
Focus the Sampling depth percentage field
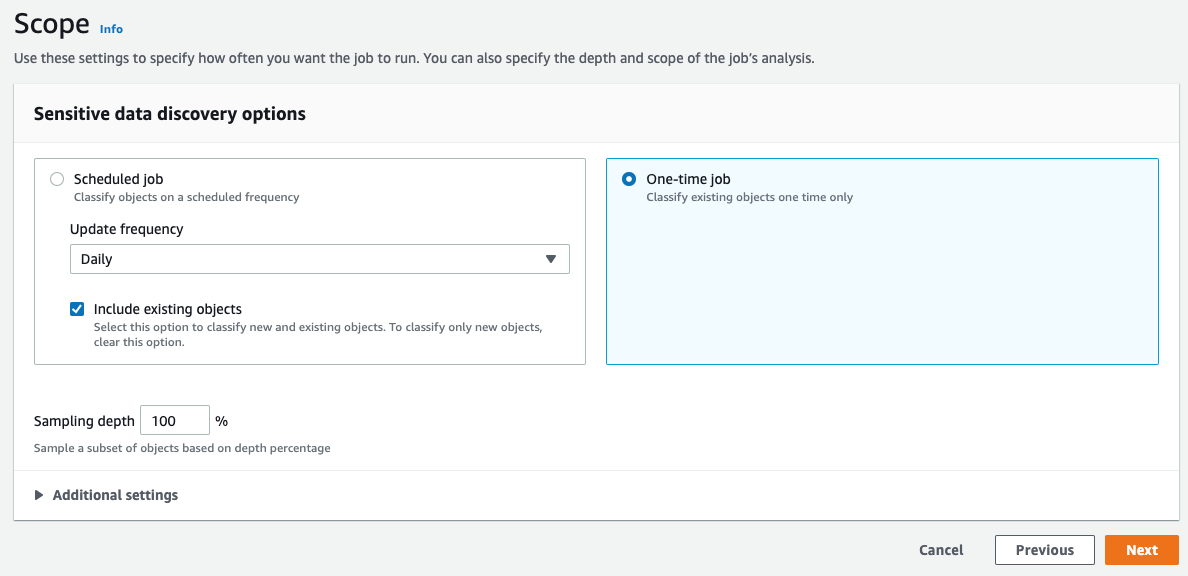click(174, 421)
